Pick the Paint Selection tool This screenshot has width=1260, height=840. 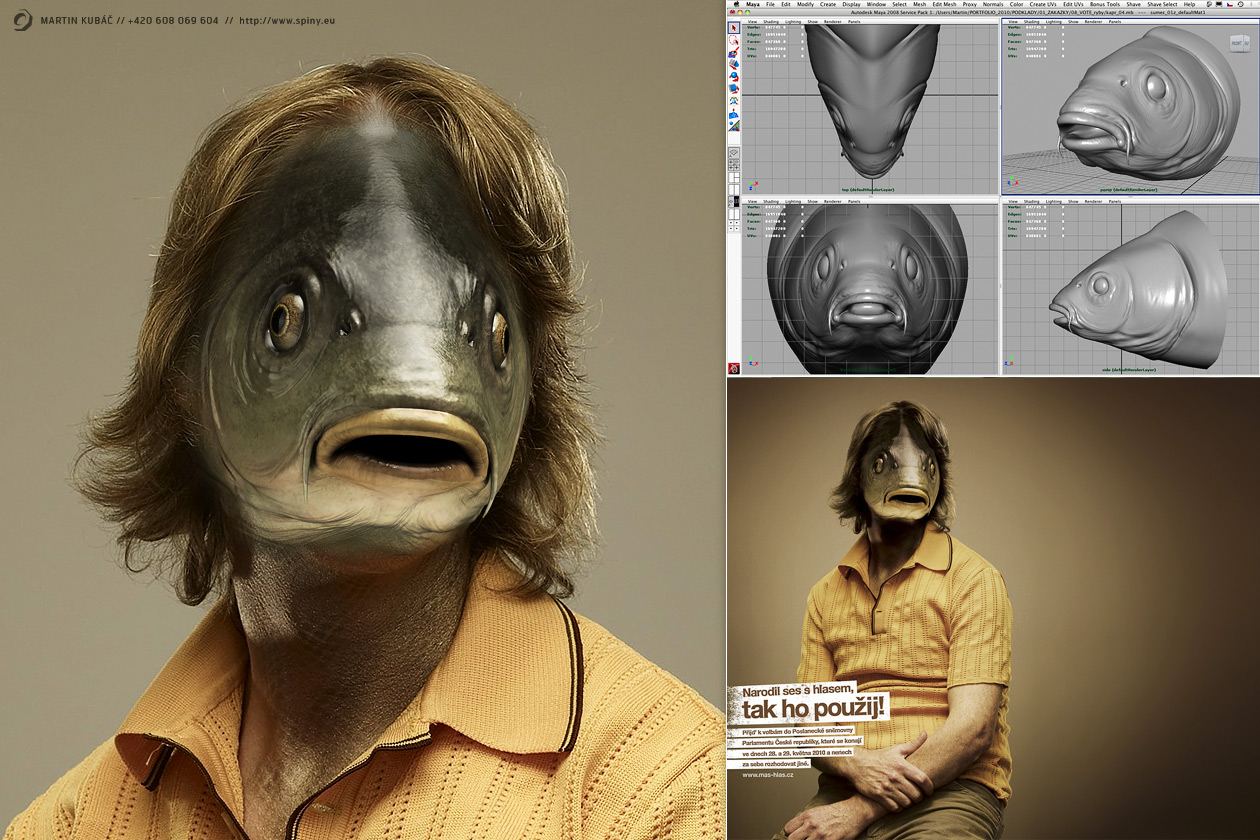734,53
